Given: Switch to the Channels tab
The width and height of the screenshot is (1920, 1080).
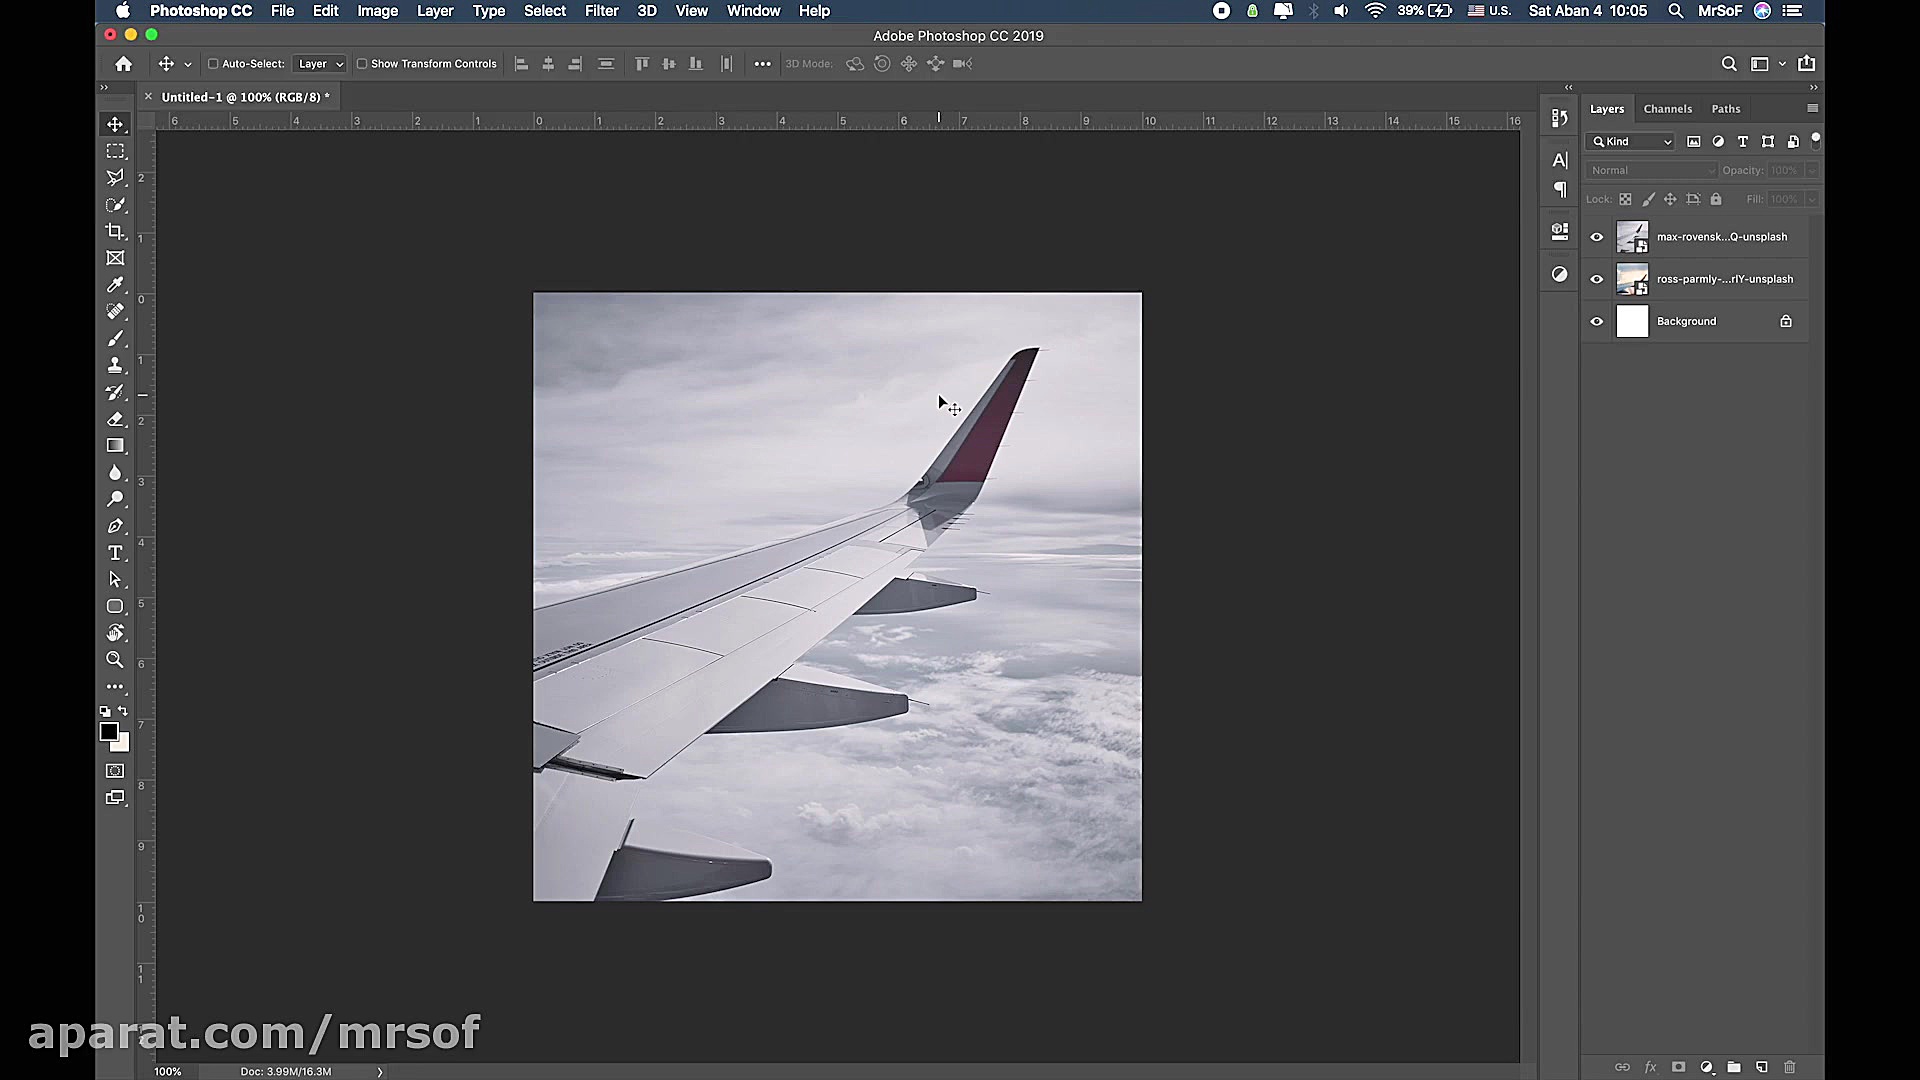Looking at the screenshot, I should 1667,109.
